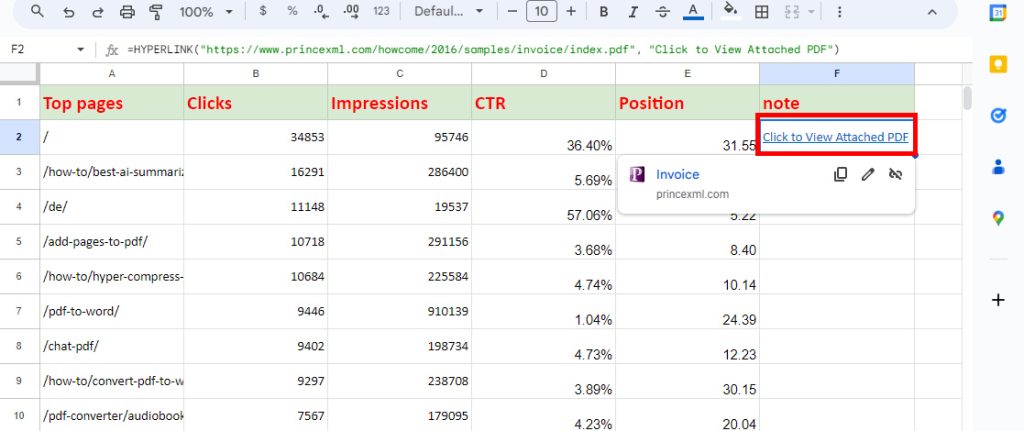
Task: Print the spreadsheet
Action: coord(127,12)
